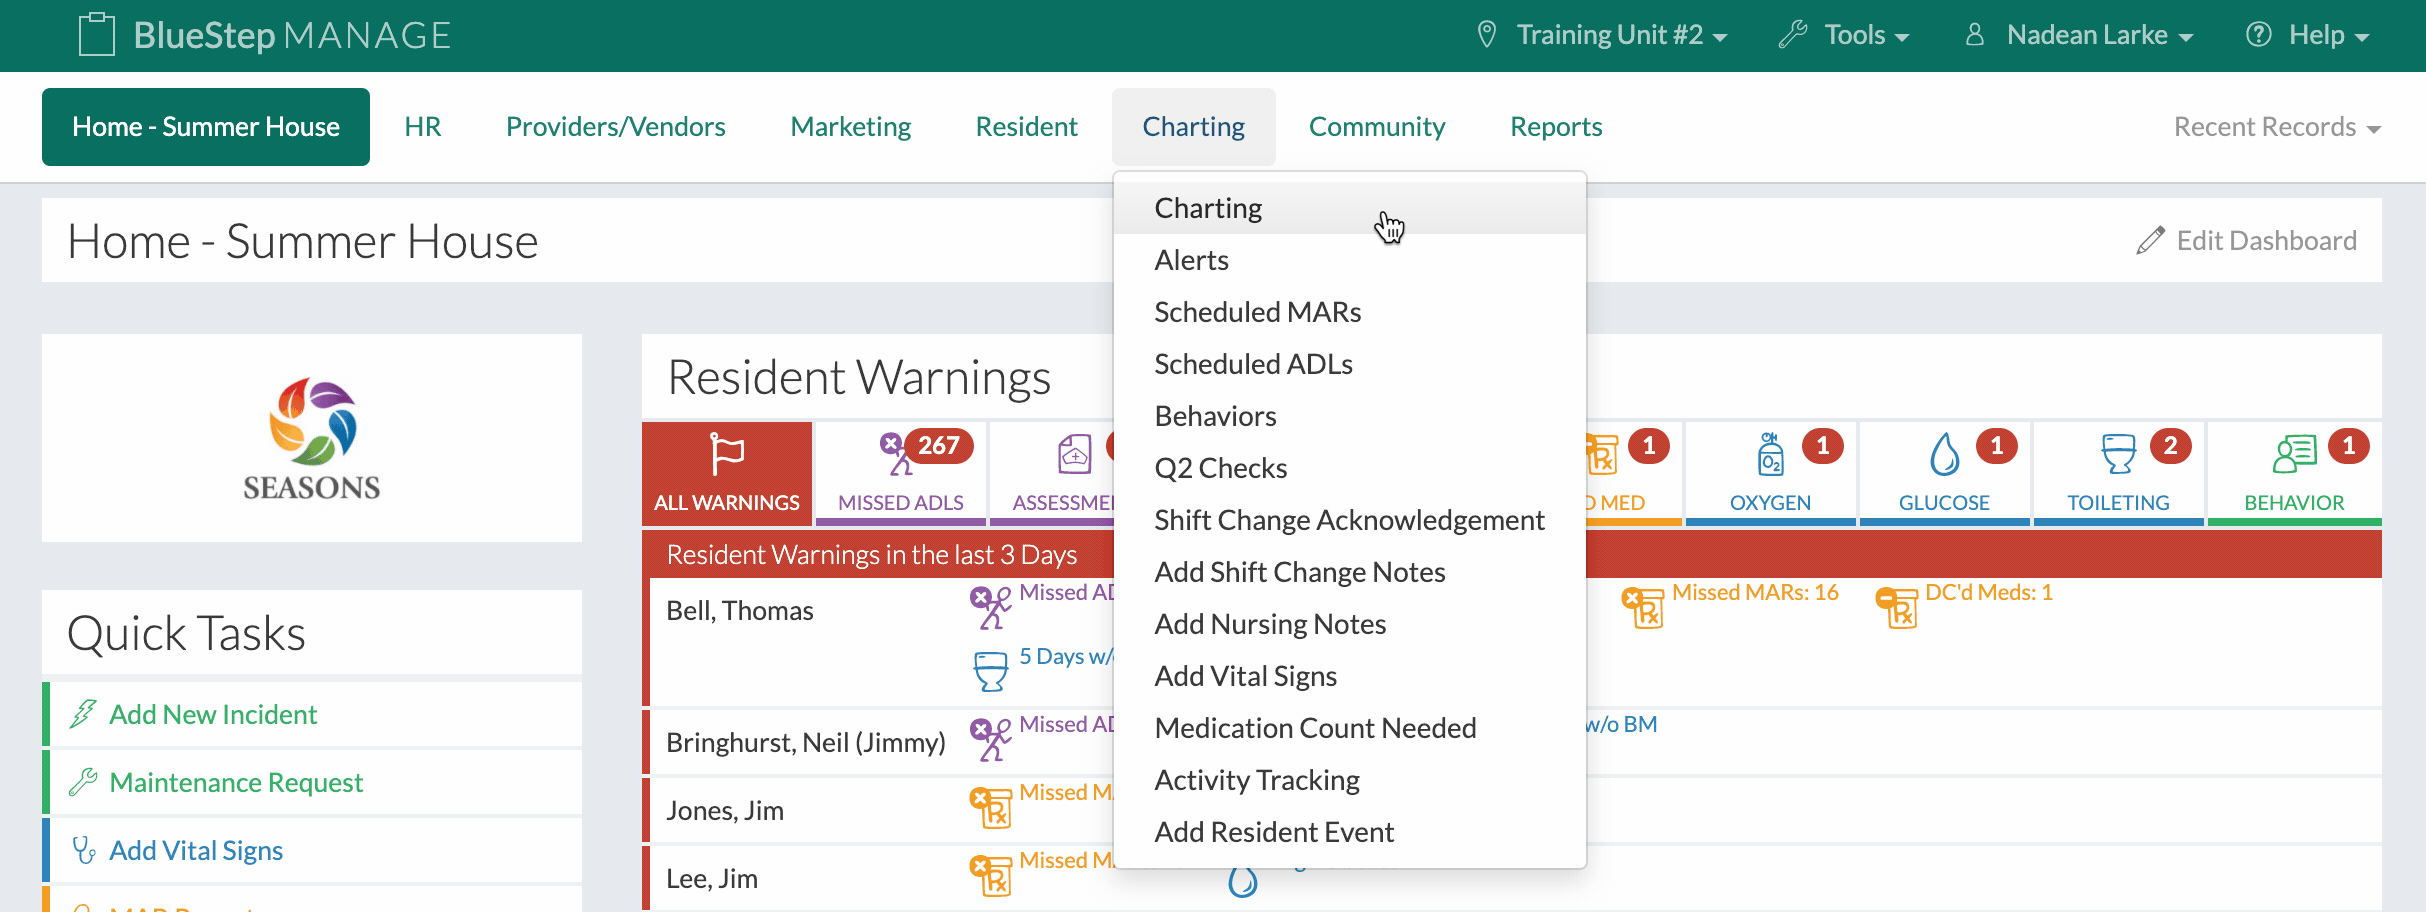Filter warnings by Glucose droplet icon
Screen dimensions: 2426x912
pos(1944,455)
